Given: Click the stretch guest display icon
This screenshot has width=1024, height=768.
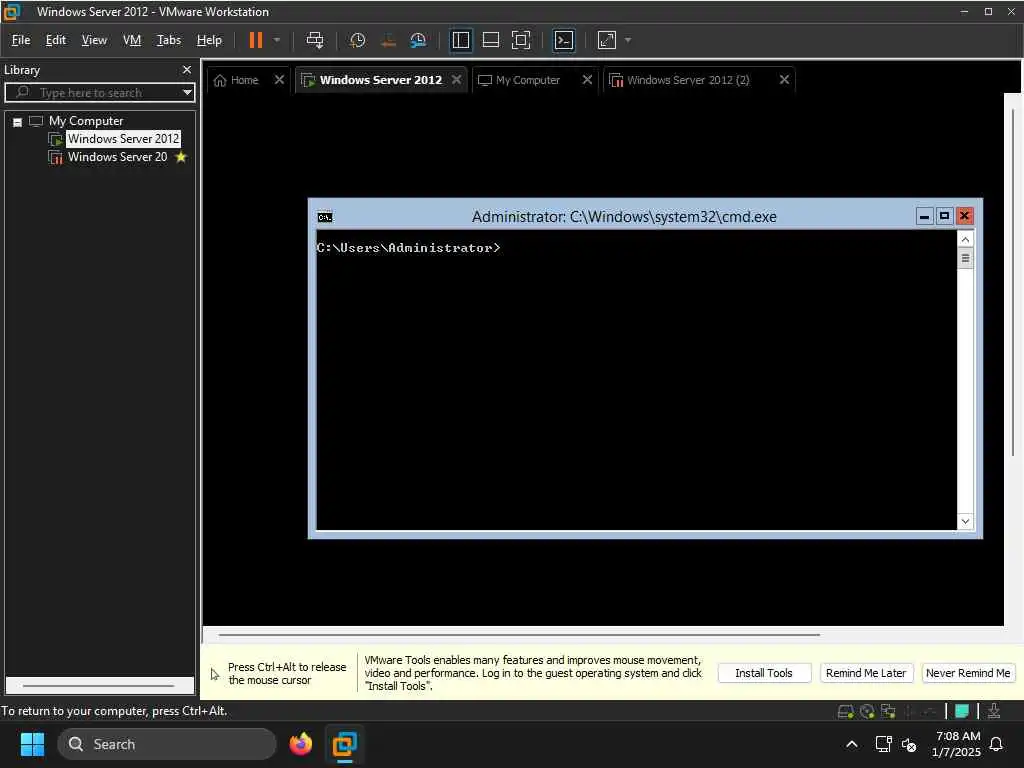Looking at the screenshot, I should (x=607, y=40).
